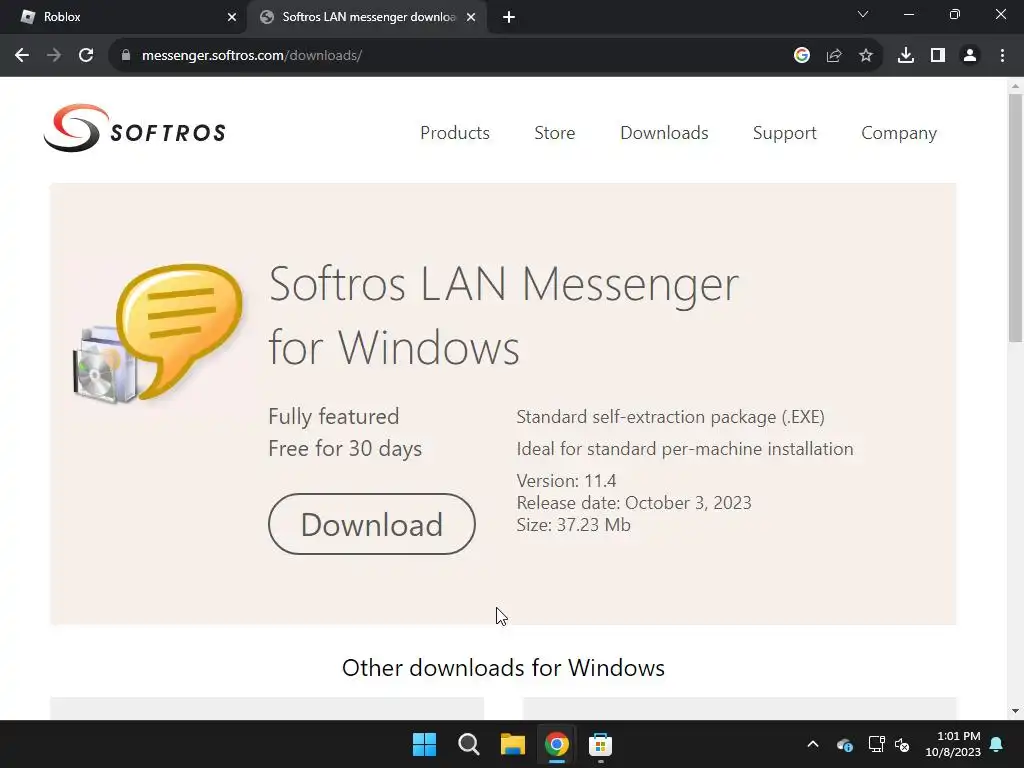Click 'Release date: October 3, 2023' text
1024x768 pixels.
pos(634,503)
